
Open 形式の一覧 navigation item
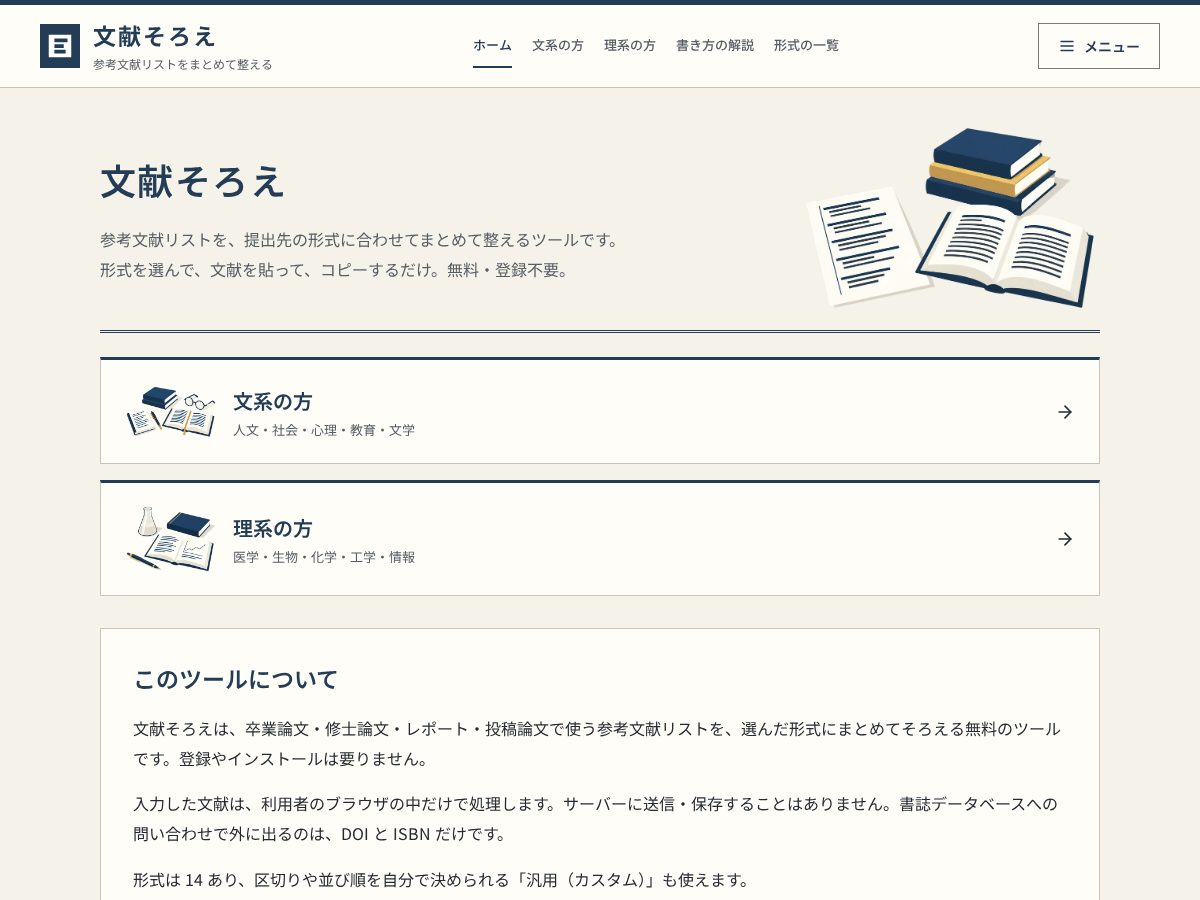tap(806, 45)
